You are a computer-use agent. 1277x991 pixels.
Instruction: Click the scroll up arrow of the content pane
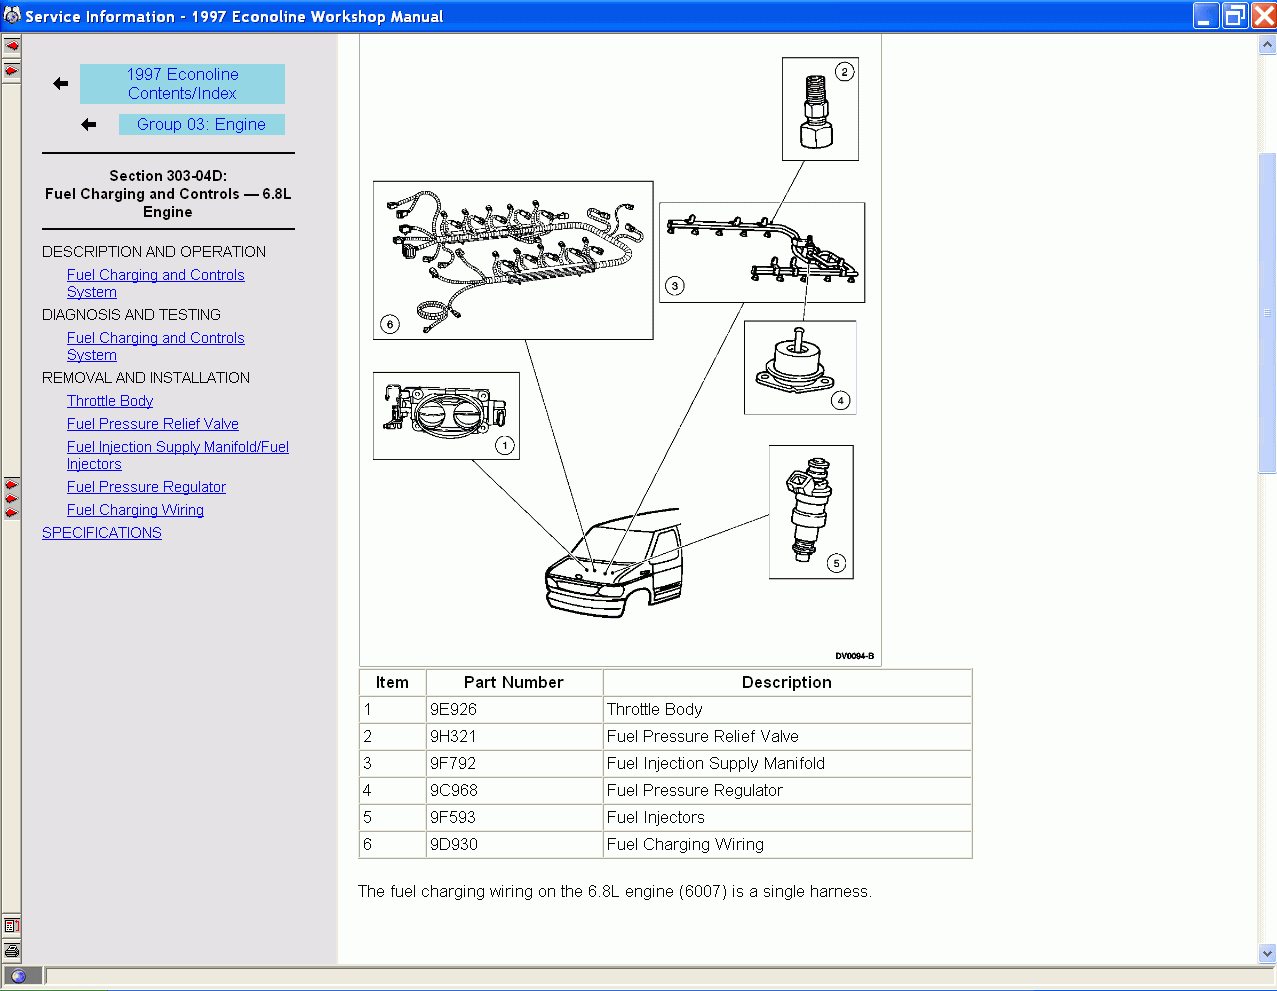tap(1267, 45)
